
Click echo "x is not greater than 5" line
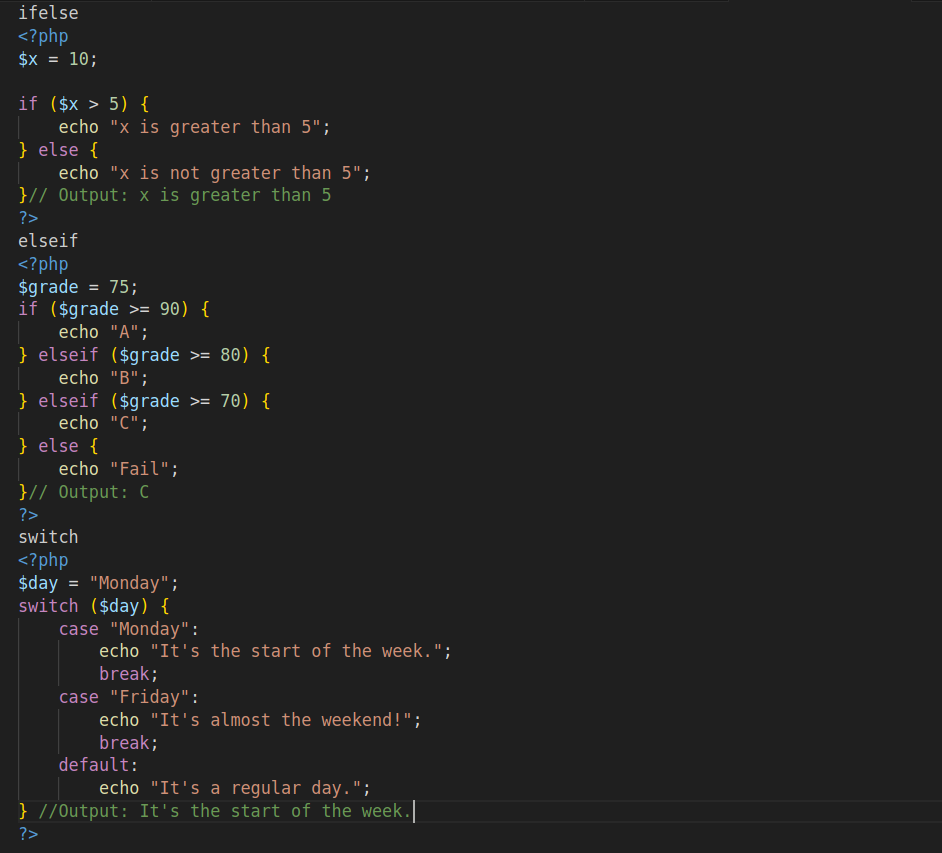[214, 173]
